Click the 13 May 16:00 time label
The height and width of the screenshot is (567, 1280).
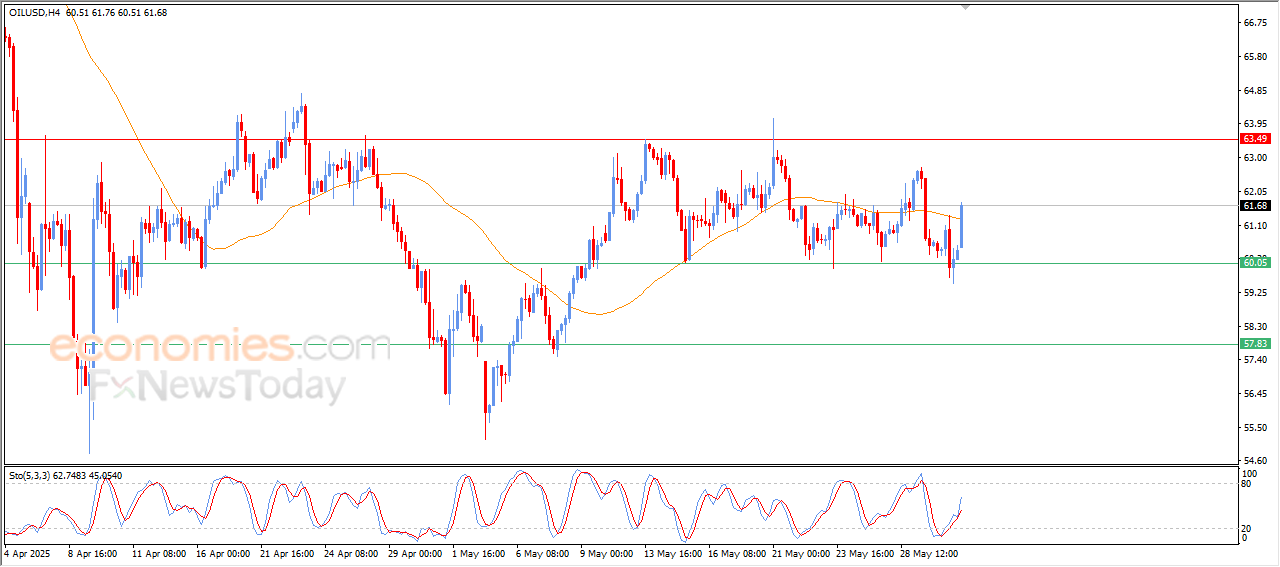pyautogui.click(x=673, y=552)
